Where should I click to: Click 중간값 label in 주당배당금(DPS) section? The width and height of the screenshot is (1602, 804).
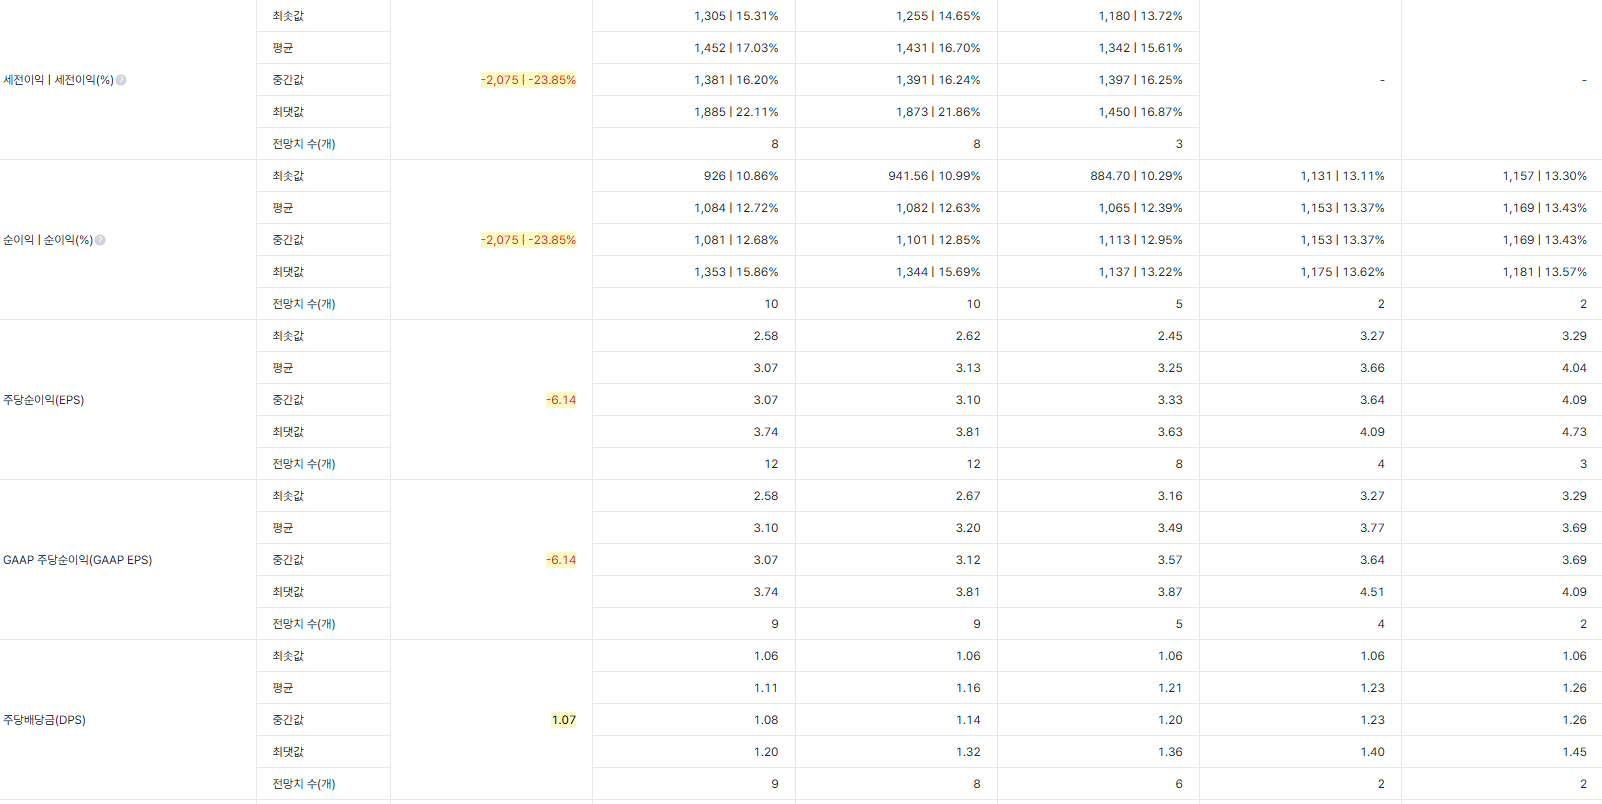click(x=288, y=720)
